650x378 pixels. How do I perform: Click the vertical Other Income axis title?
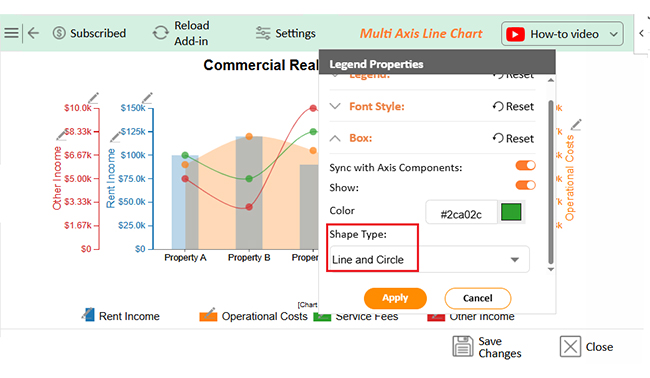click(57, 178)
